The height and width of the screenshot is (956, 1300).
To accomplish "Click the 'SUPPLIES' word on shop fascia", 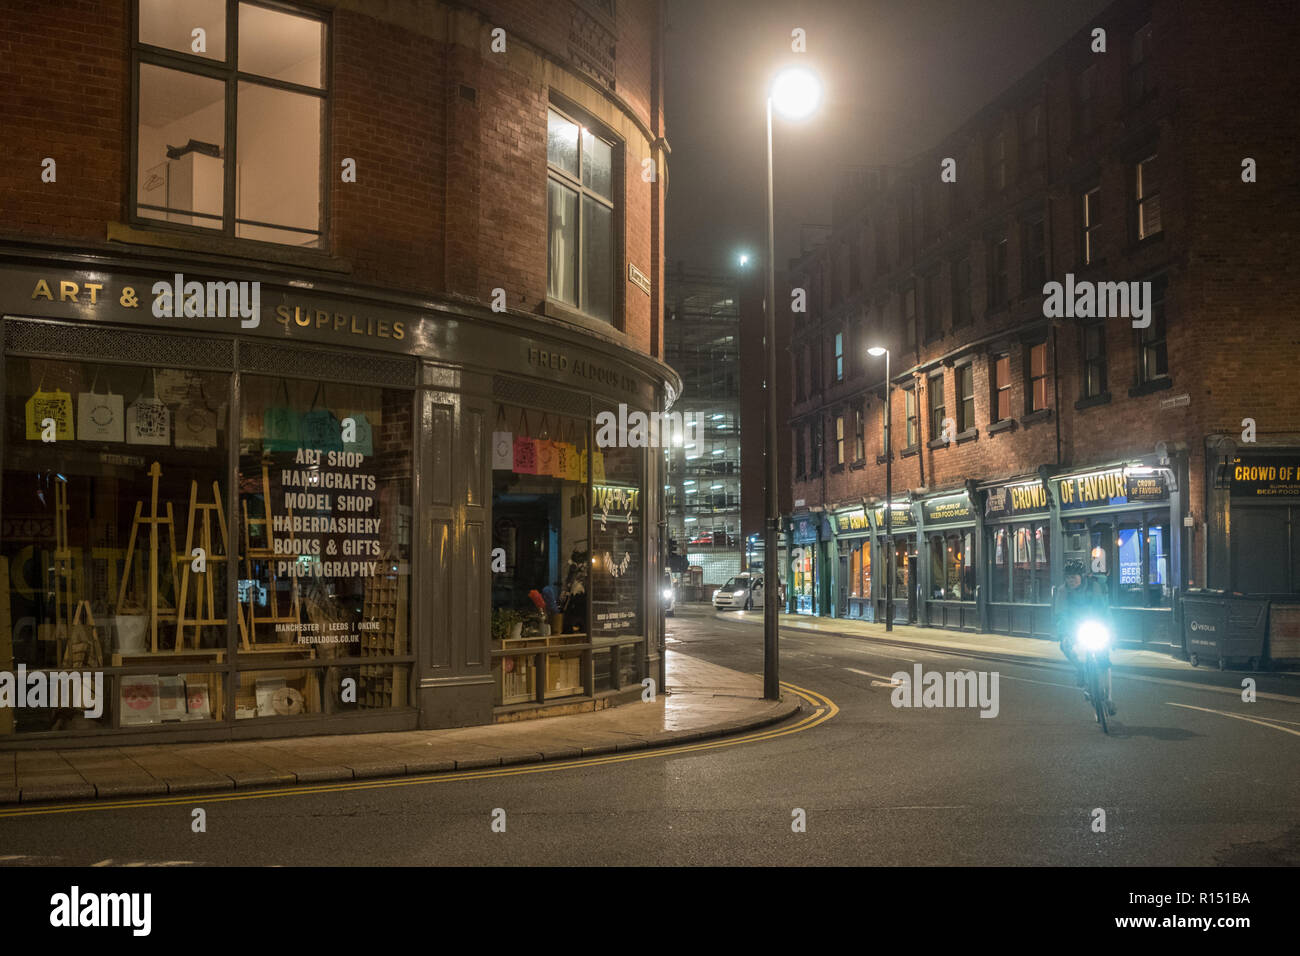I will coord(340,322).
